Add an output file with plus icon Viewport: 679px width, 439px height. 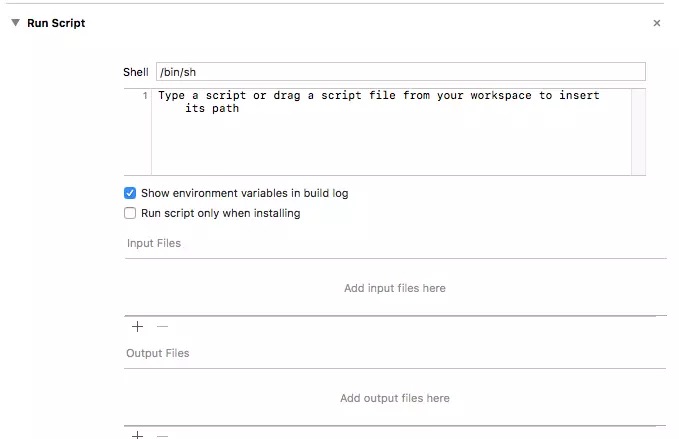coord(137,435)
